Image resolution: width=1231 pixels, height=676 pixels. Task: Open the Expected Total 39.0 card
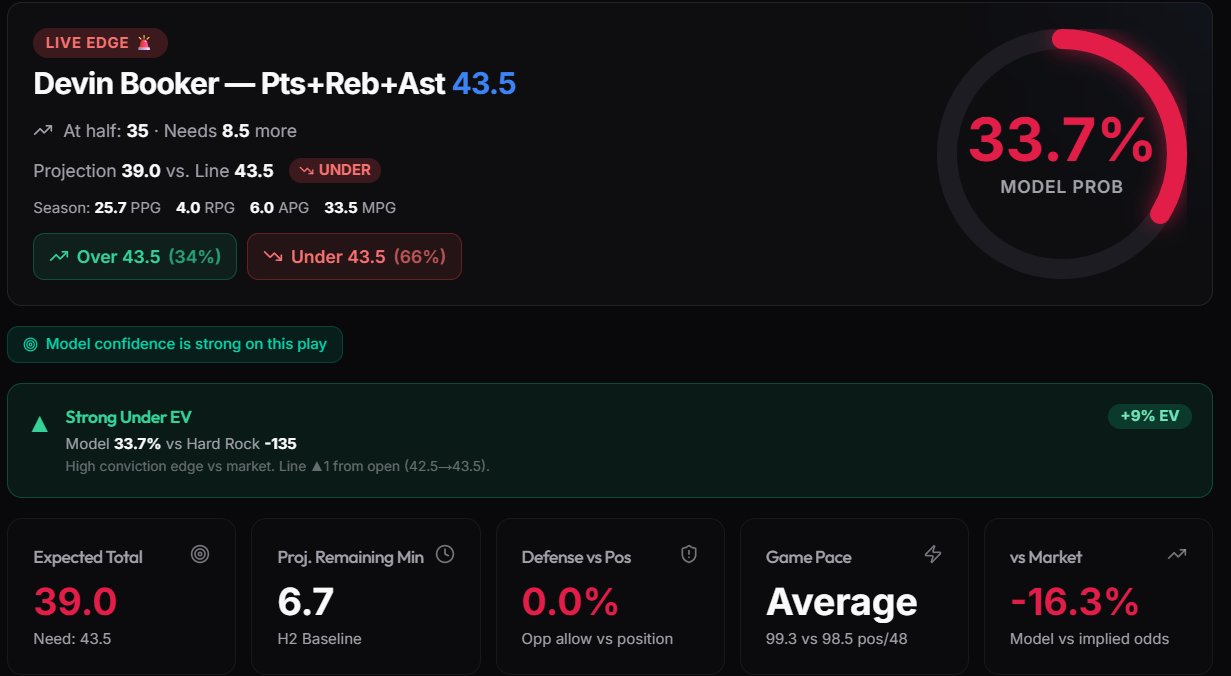click(121, 596)
